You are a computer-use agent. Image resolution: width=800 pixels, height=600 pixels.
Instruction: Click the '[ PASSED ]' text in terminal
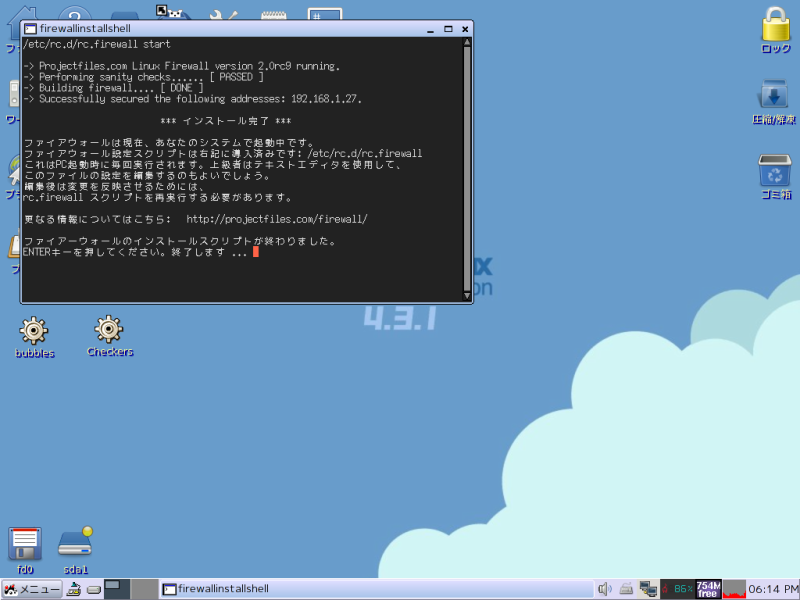click(x=236, y=77)
